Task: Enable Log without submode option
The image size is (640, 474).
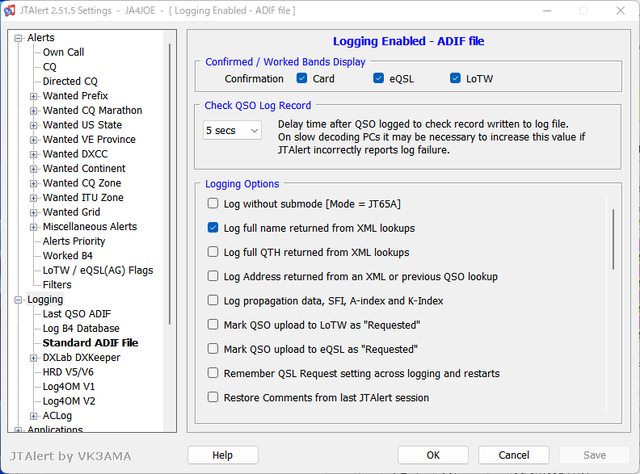Action: pyautogui.click(x=213, y=203)
